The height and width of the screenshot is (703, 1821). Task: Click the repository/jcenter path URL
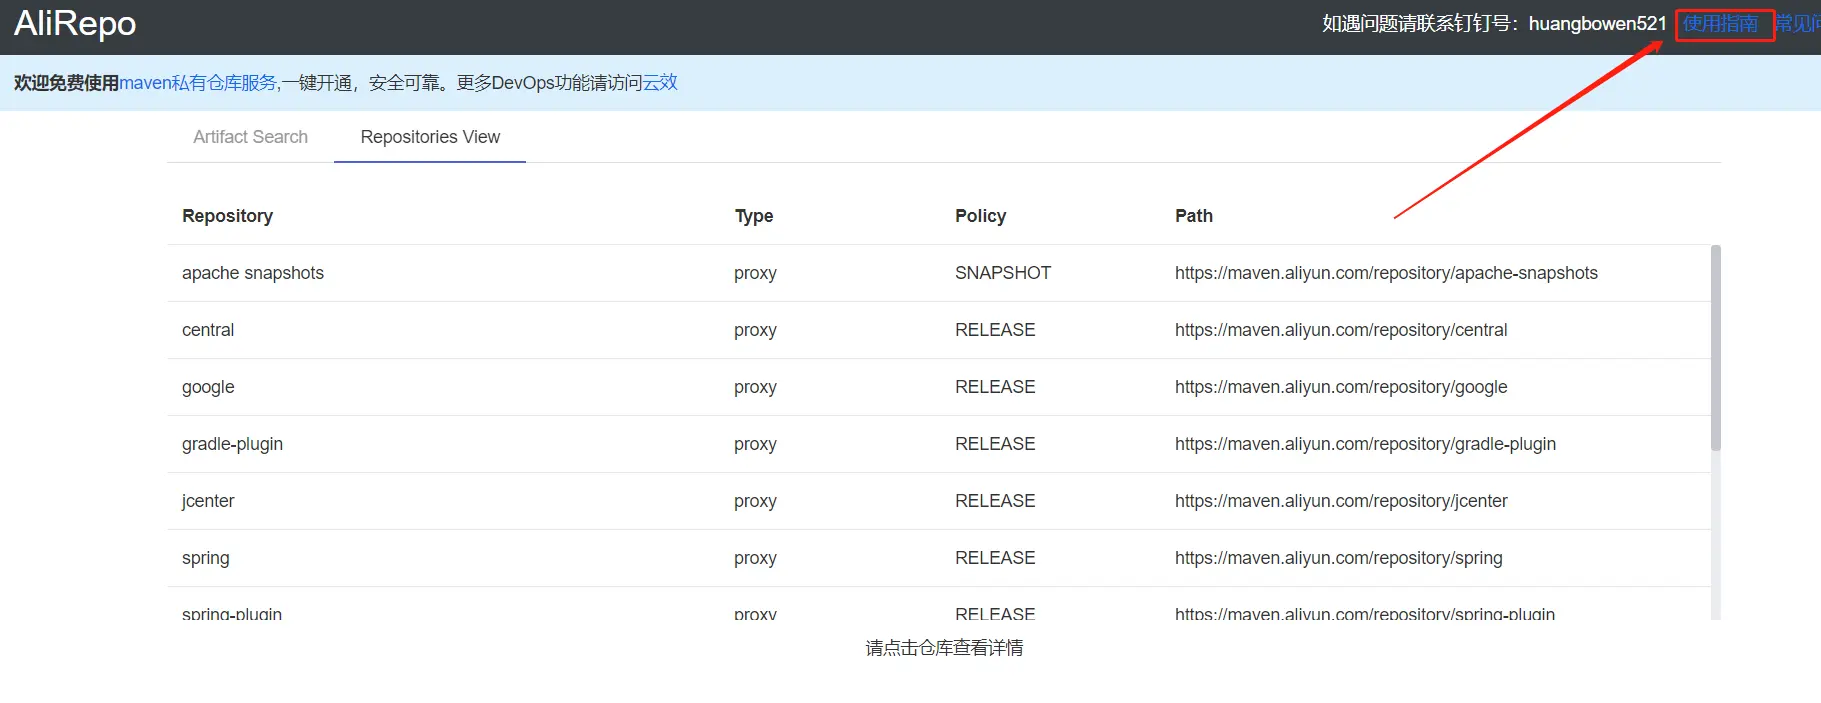[x=1341, y=501]
